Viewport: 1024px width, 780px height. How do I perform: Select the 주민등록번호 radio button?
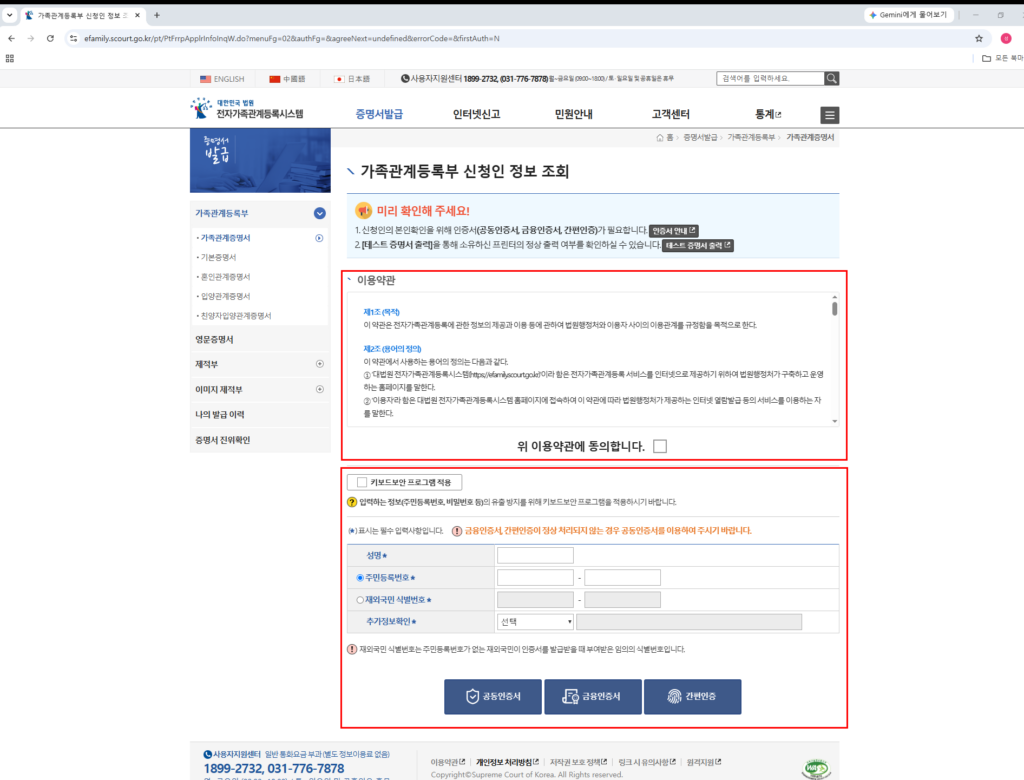point(360,577)
